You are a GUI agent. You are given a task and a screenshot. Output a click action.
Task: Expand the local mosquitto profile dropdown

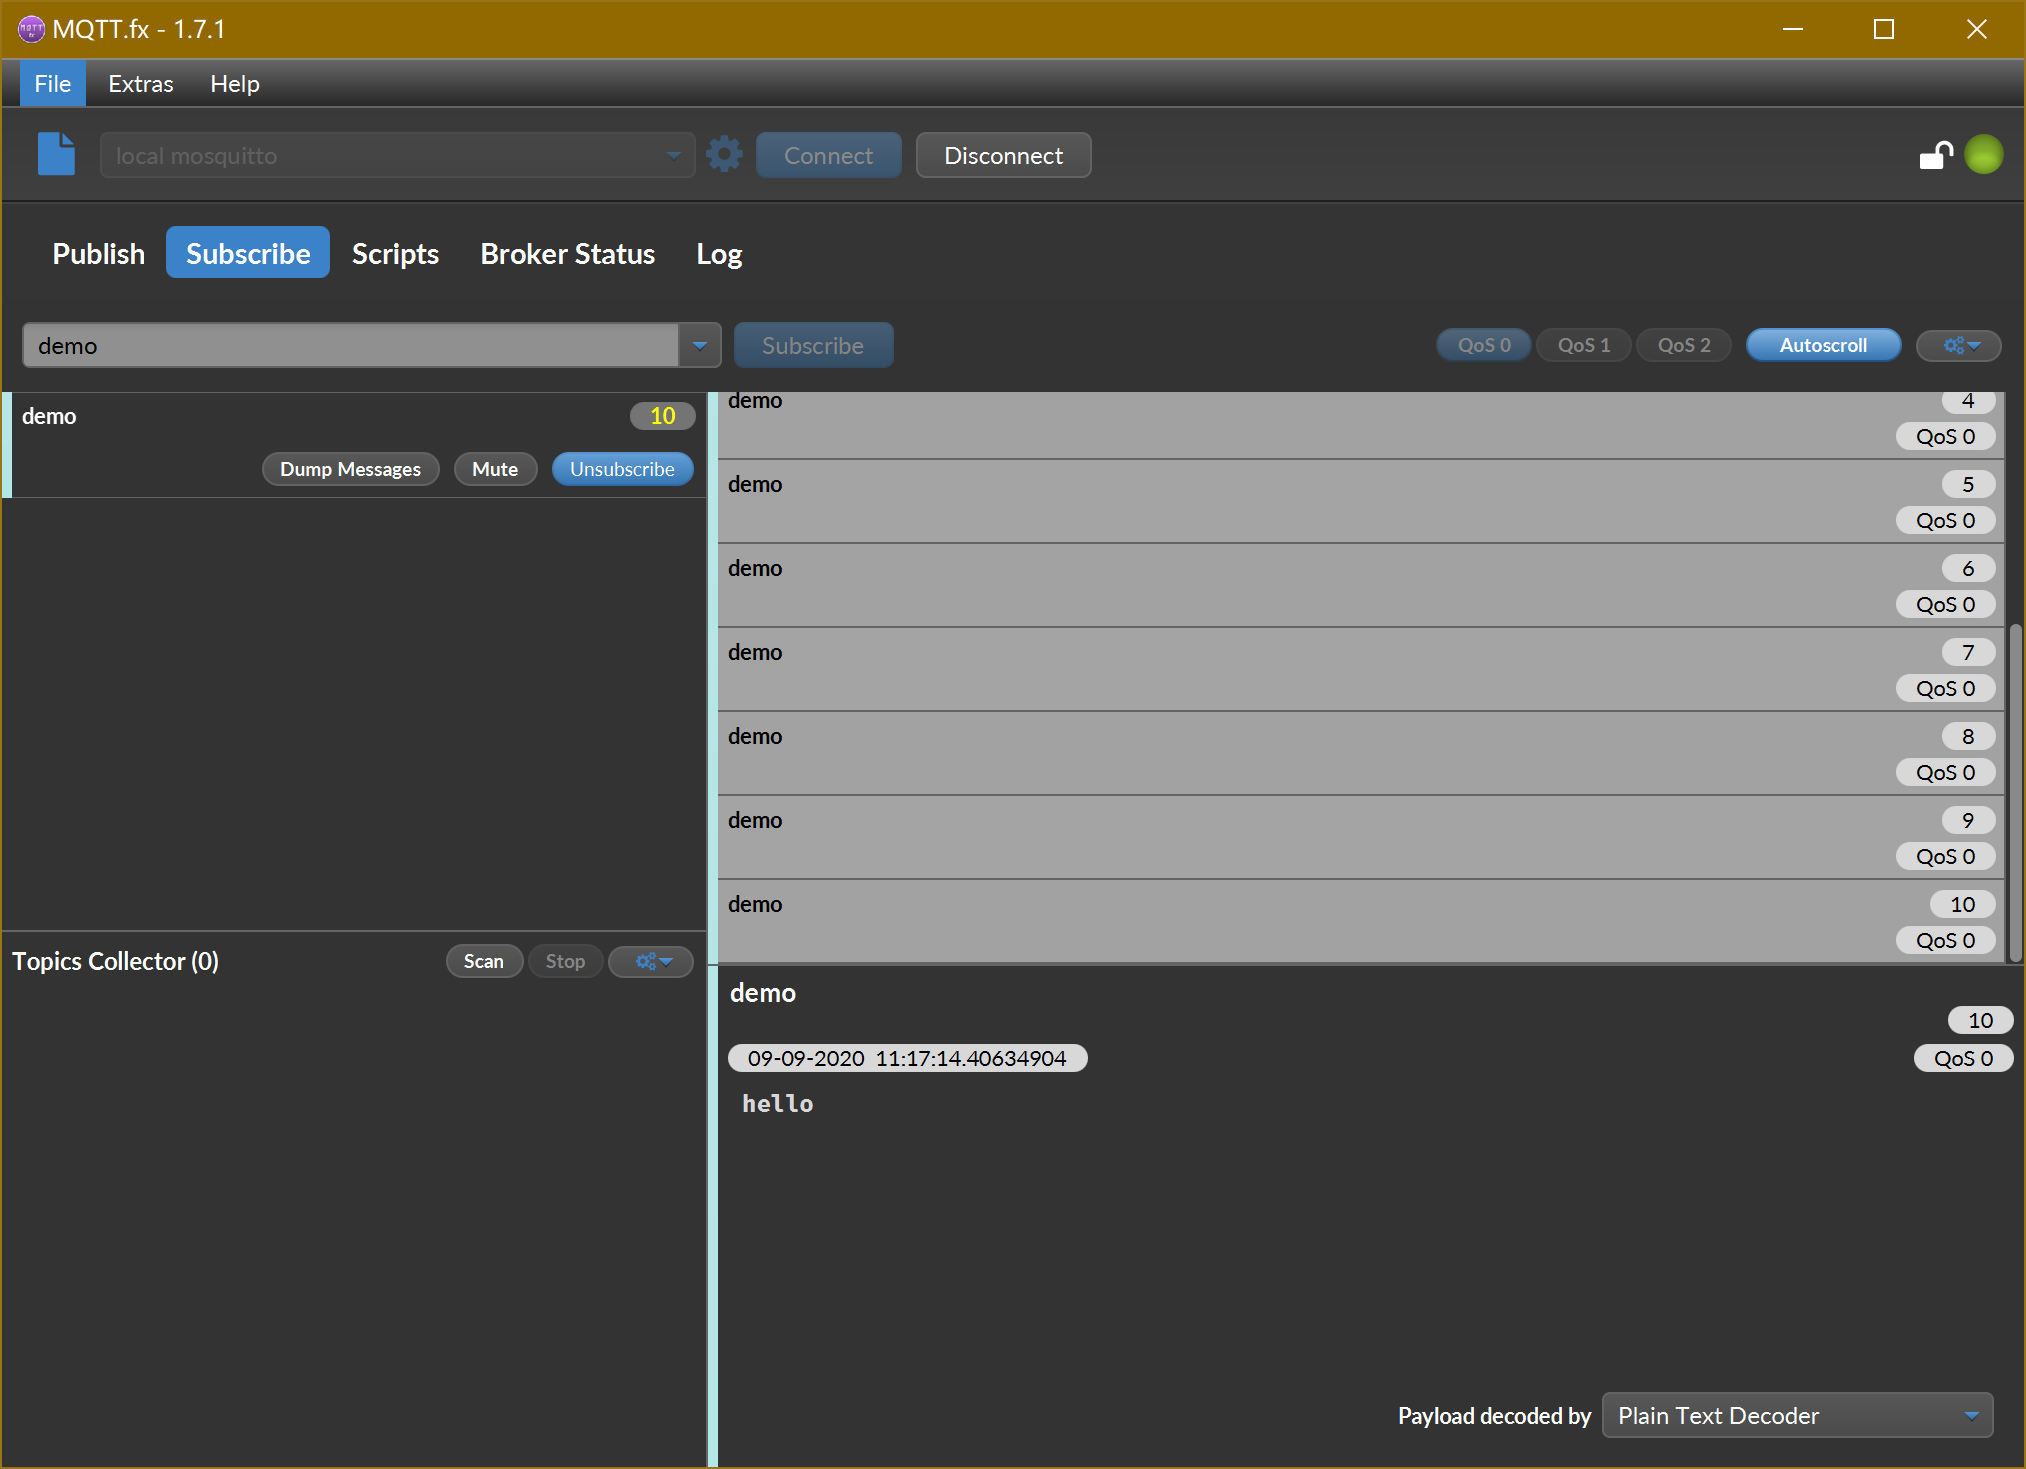click(x=673, y=155)
